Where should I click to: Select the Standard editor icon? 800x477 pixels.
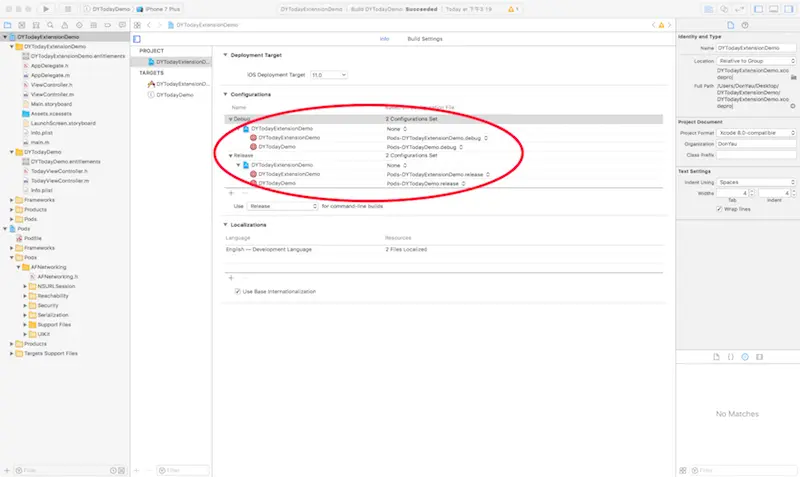pos(709,9)
